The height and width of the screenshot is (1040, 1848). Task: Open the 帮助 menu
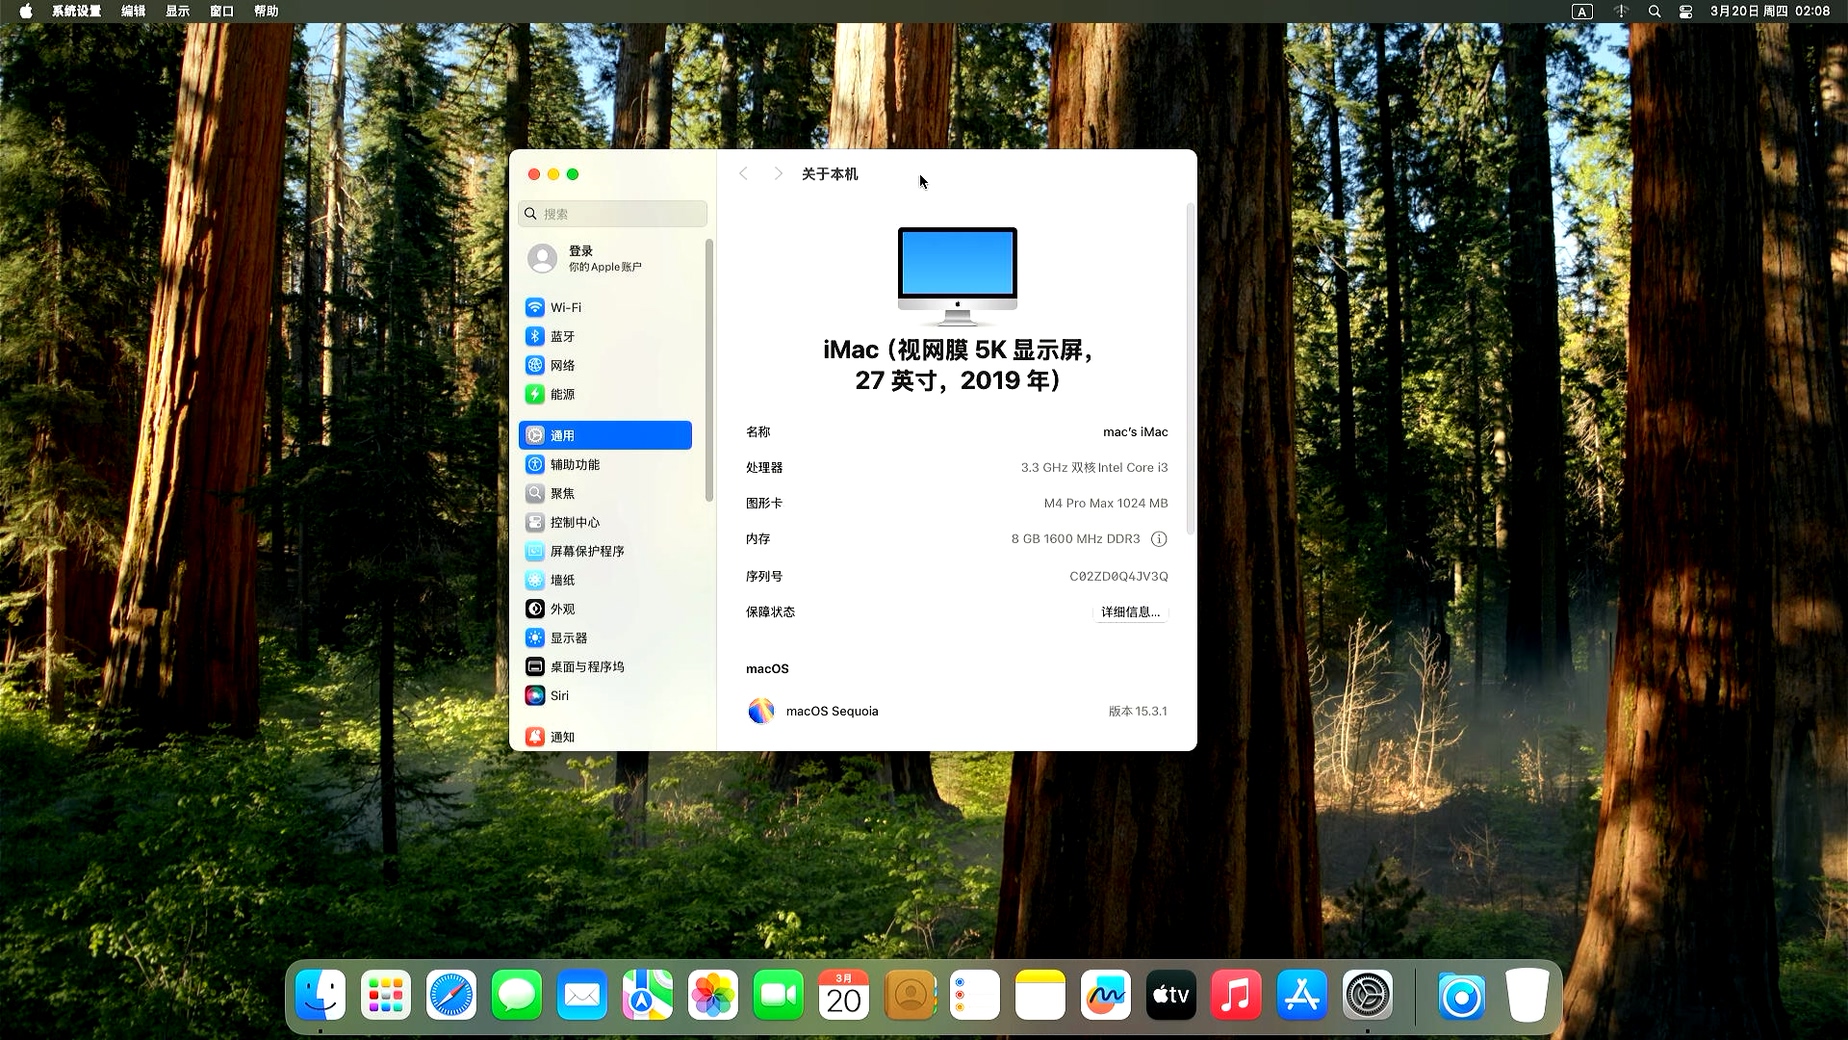(x=266, y=11)
